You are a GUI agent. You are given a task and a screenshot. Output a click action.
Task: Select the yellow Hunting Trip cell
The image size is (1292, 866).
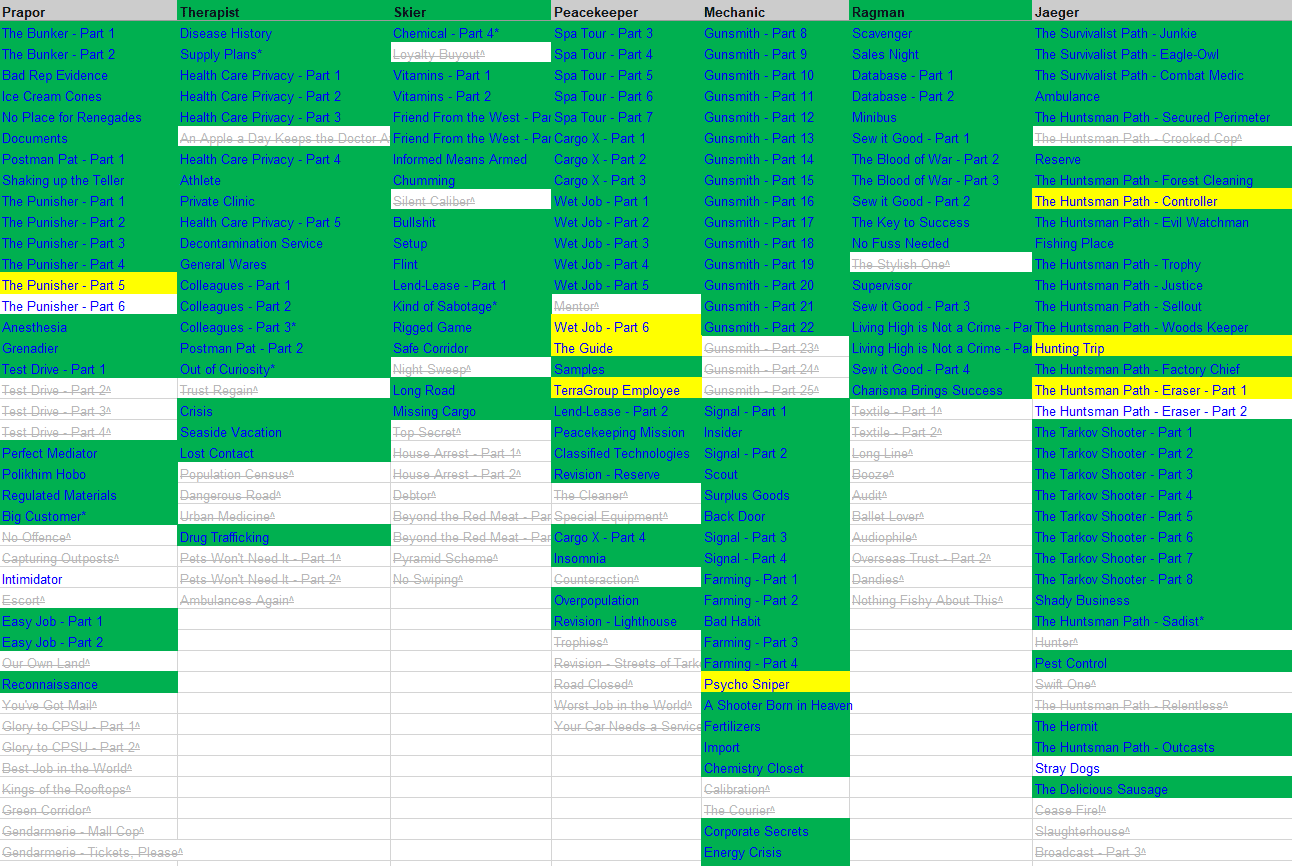point(1162,348)
